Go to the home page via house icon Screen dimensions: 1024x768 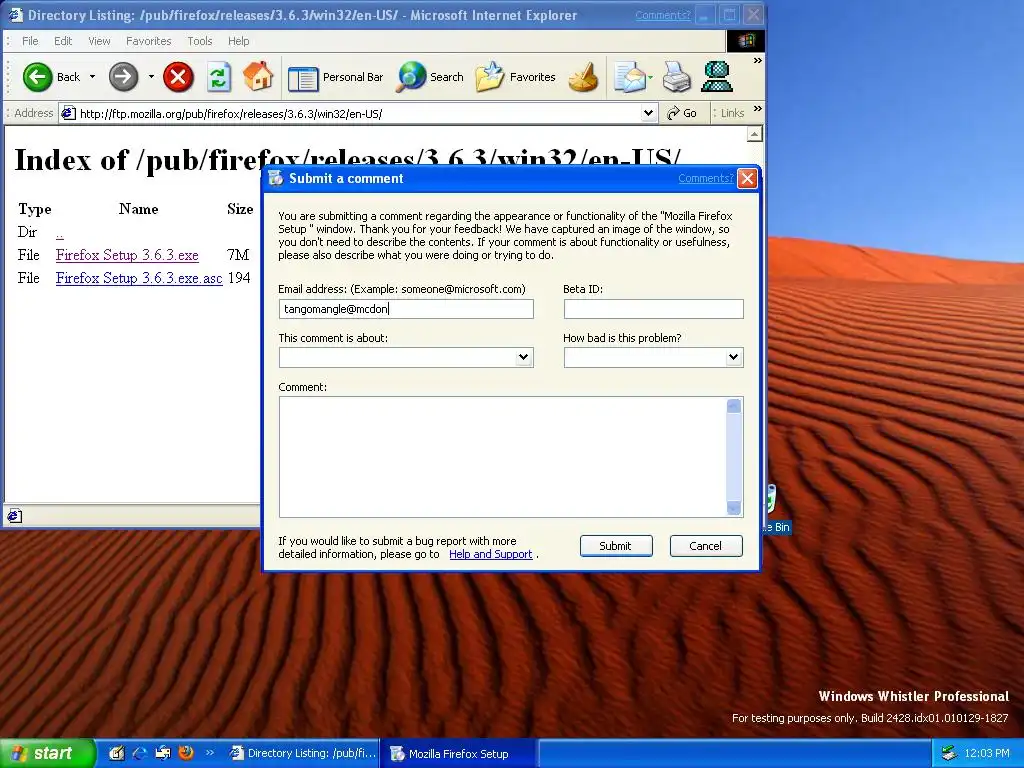point(258,76)
